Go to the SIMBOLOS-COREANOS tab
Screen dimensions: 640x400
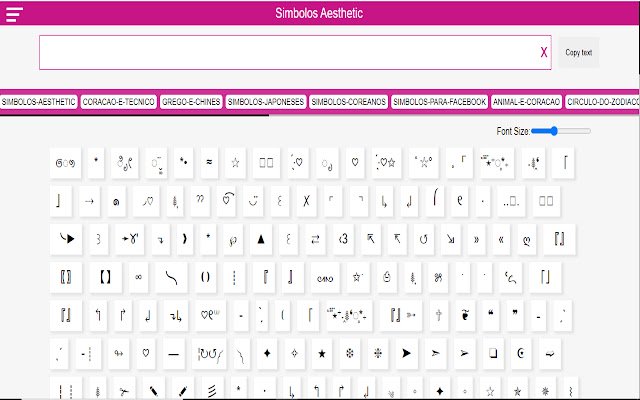(x=349, y=102)
